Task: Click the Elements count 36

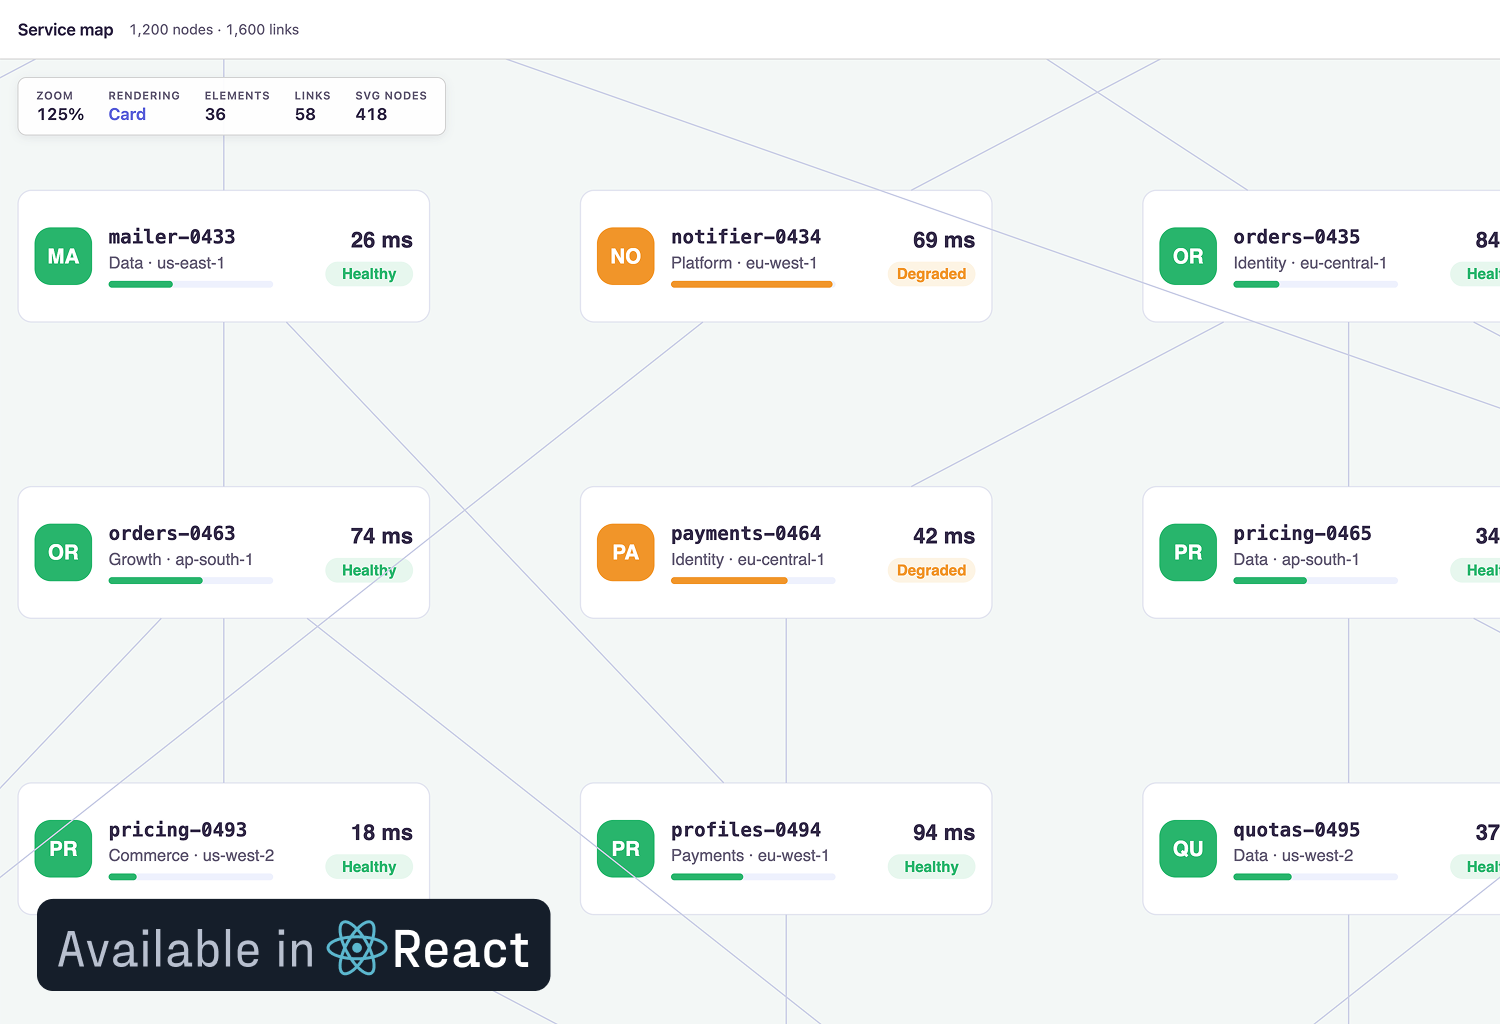Action: (215, 114)
